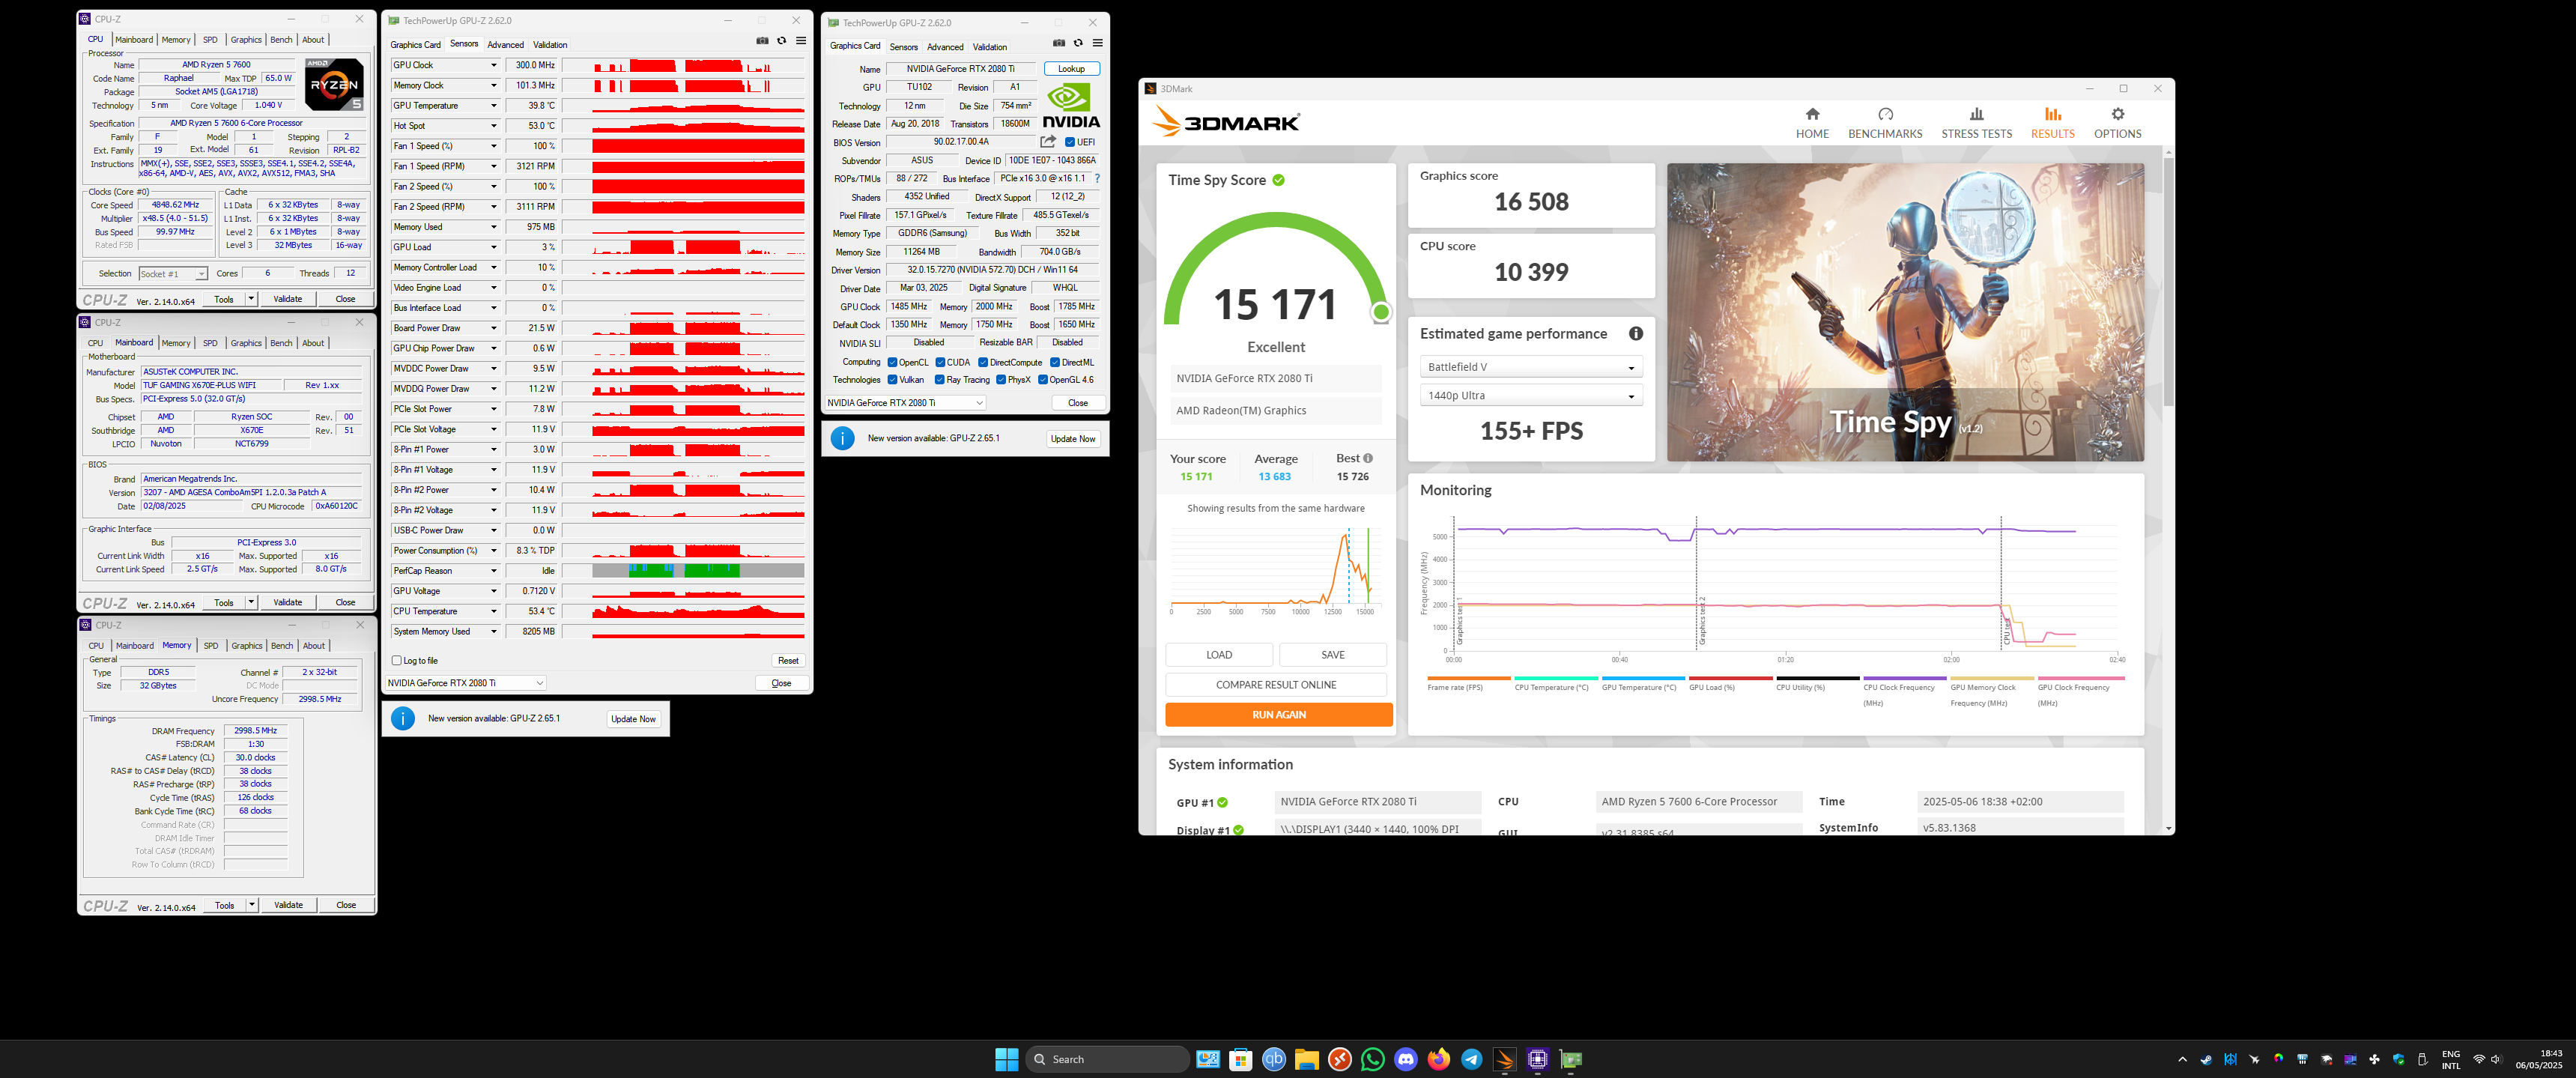Toggle the DirectML checkbox

tap(1055, 362)
